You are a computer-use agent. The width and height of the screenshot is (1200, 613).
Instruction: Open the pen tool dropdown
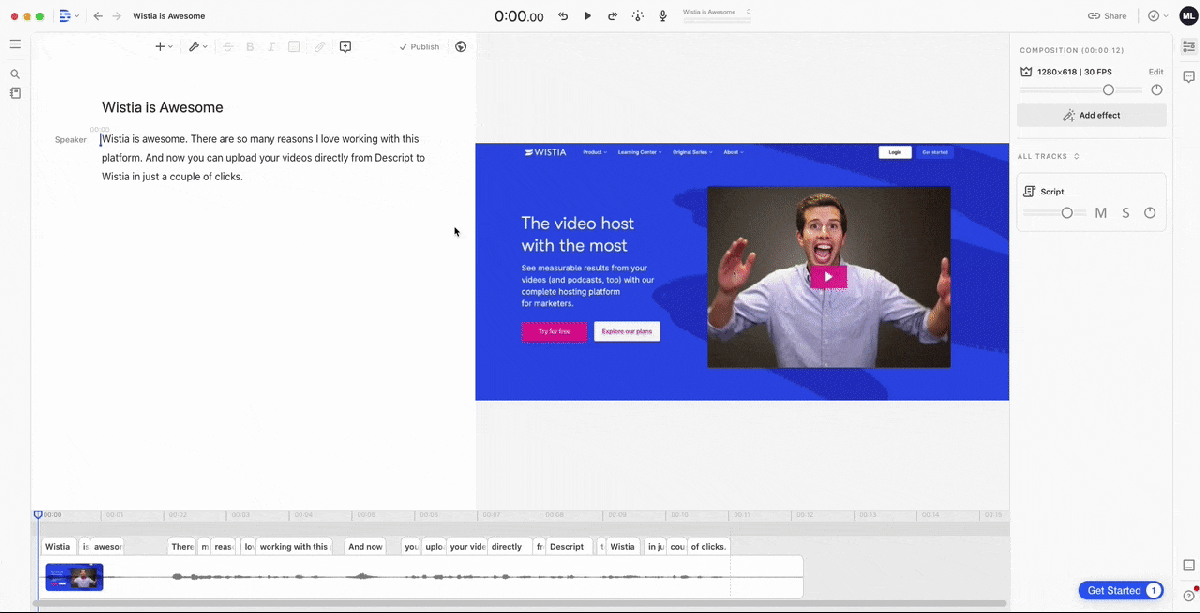tap(198, 46)
